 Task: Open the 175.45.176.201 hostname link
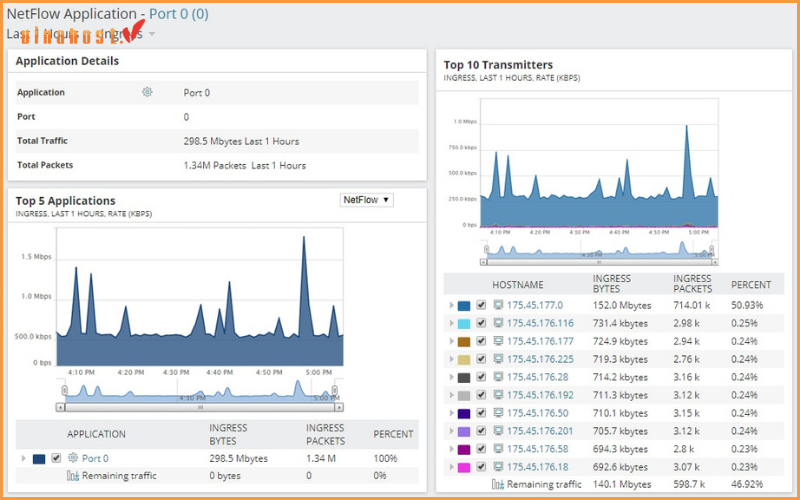[x=541, y=431]
